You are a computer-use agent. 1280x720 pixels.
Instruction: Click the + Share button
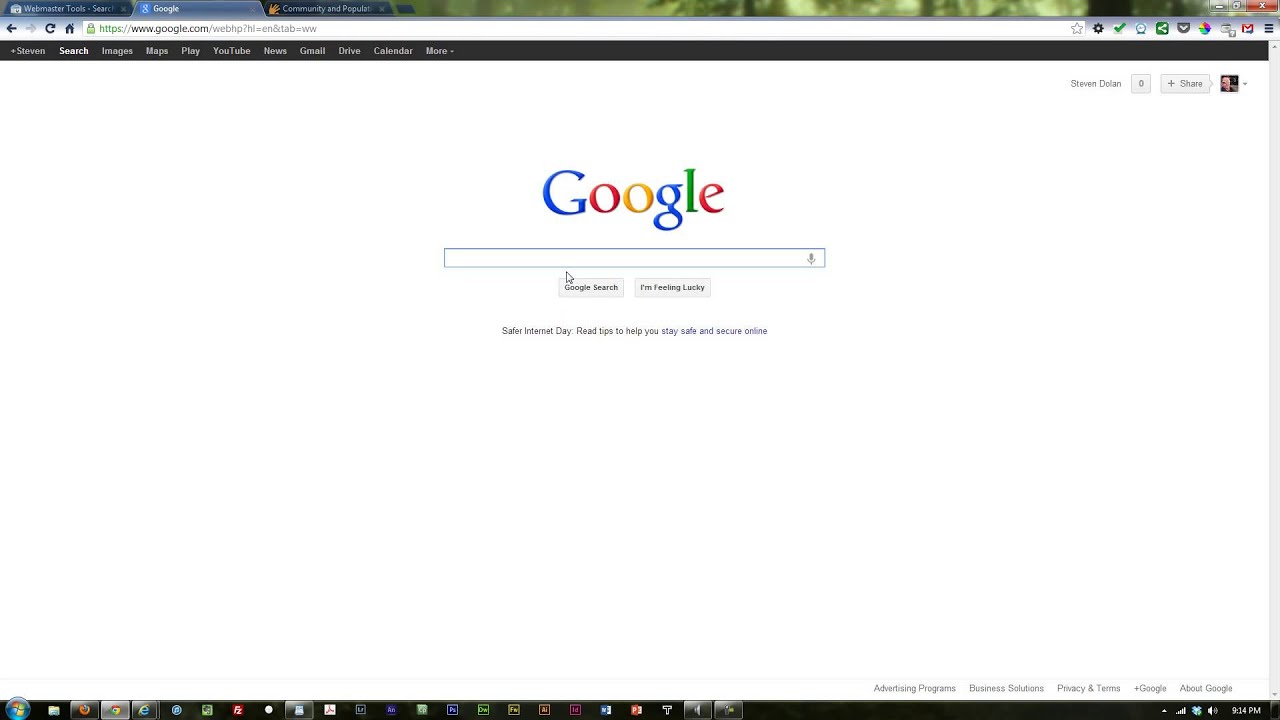point(1185,84)
